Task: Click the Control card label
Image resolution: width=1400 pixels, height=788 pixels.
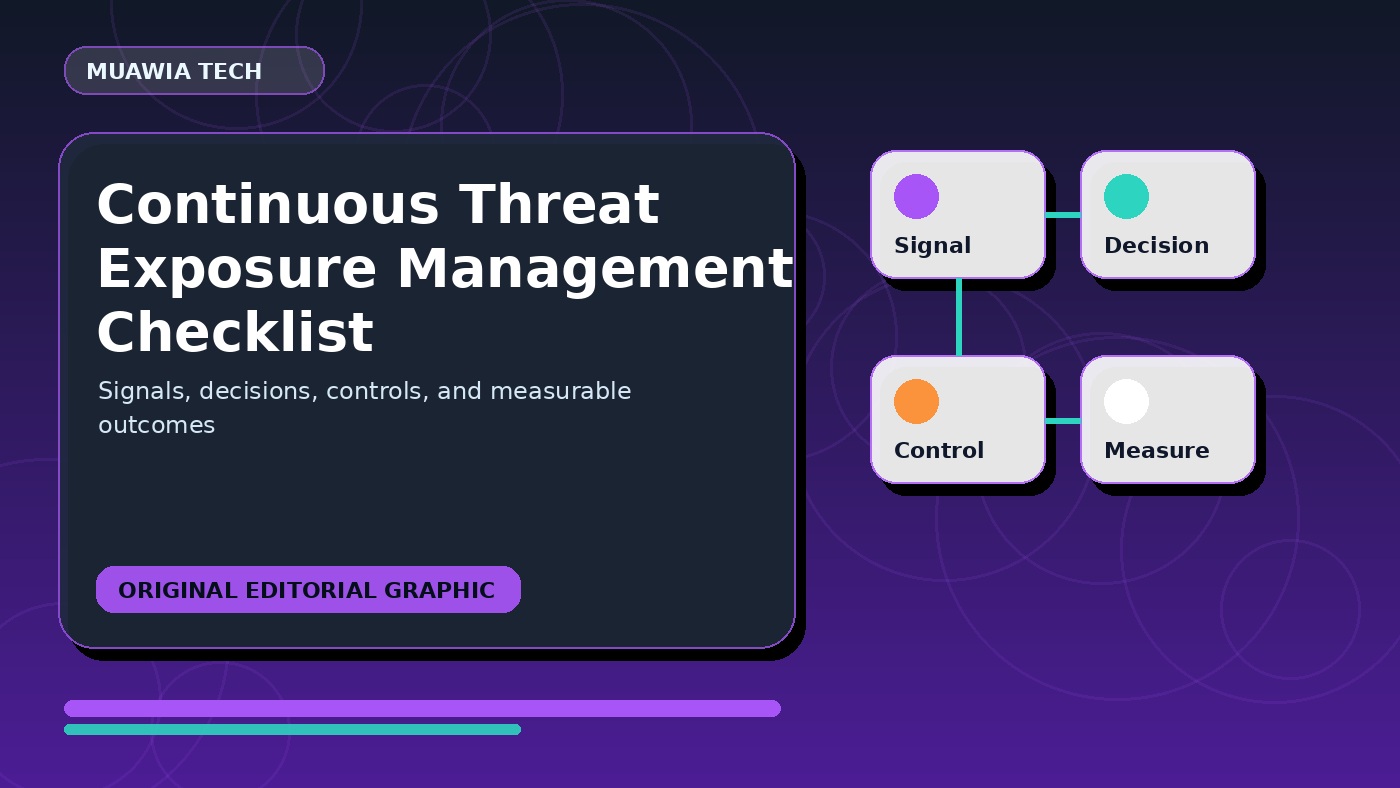Action: pos(939,451)
